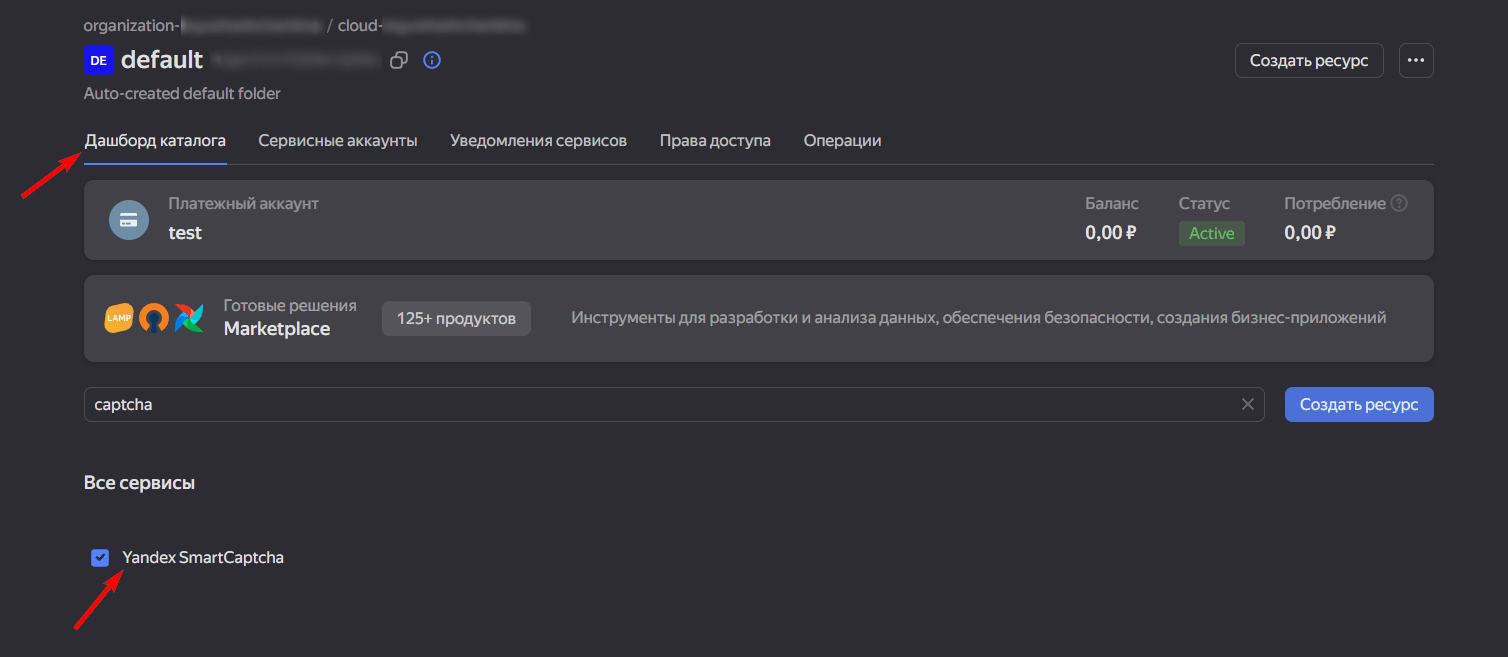Toggle the Yandex SmartCaptcha checkbox
1508x657 pixels.
pos(100,558)
